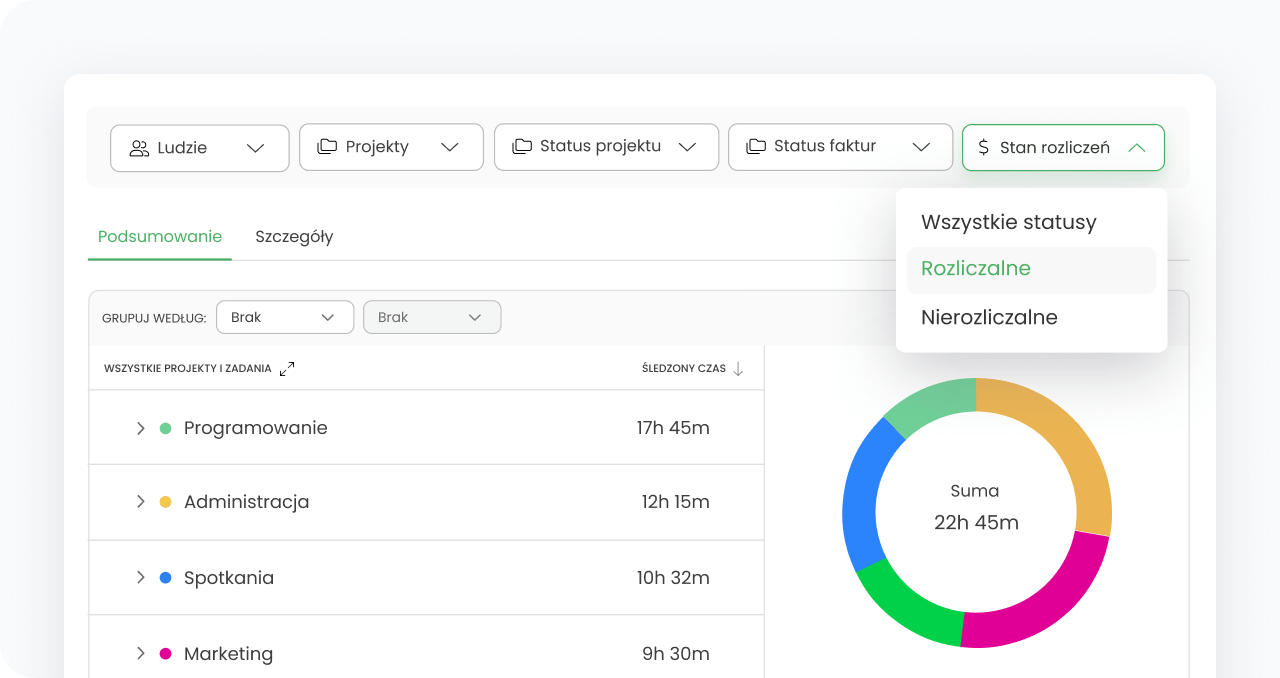
Task: Choose Wszystkie statusy from the menu
Action: [x=1008, y=222]
